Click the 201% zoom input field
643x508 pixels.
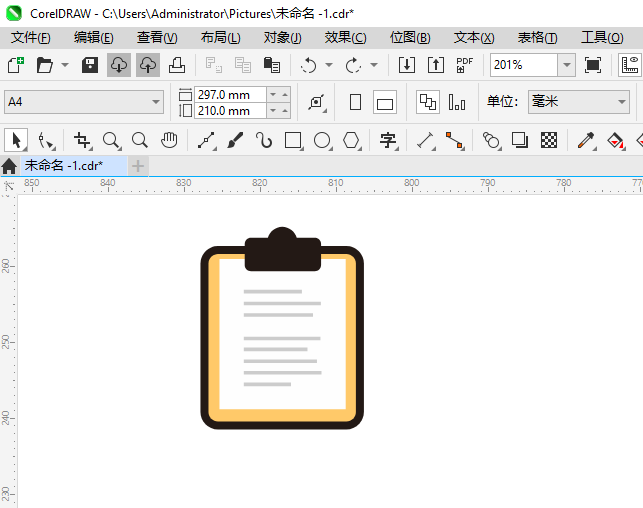[x=524, y=65]
